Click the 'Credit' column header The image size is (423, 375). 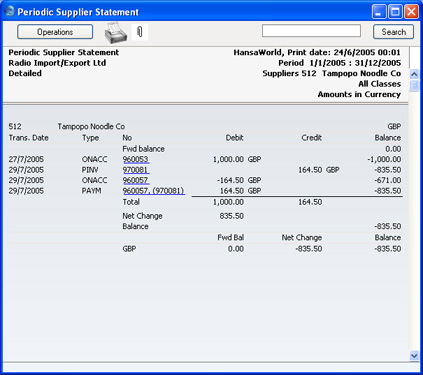(x=312, y=138)
